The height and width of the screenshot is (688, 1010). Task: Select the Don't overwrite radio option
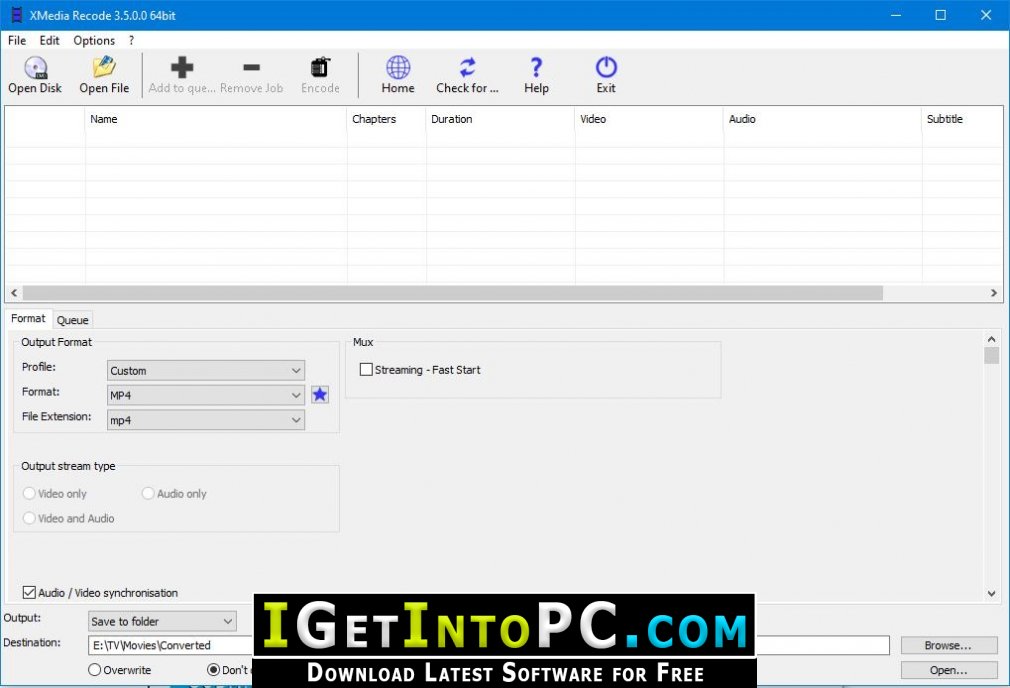click(x=213, y=670)
